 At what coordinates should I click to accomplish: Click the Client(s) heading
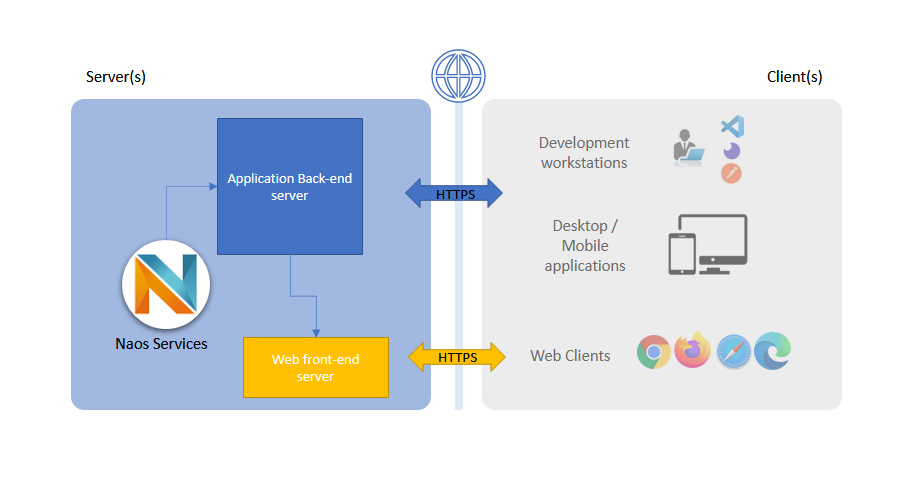coord(794,77)
